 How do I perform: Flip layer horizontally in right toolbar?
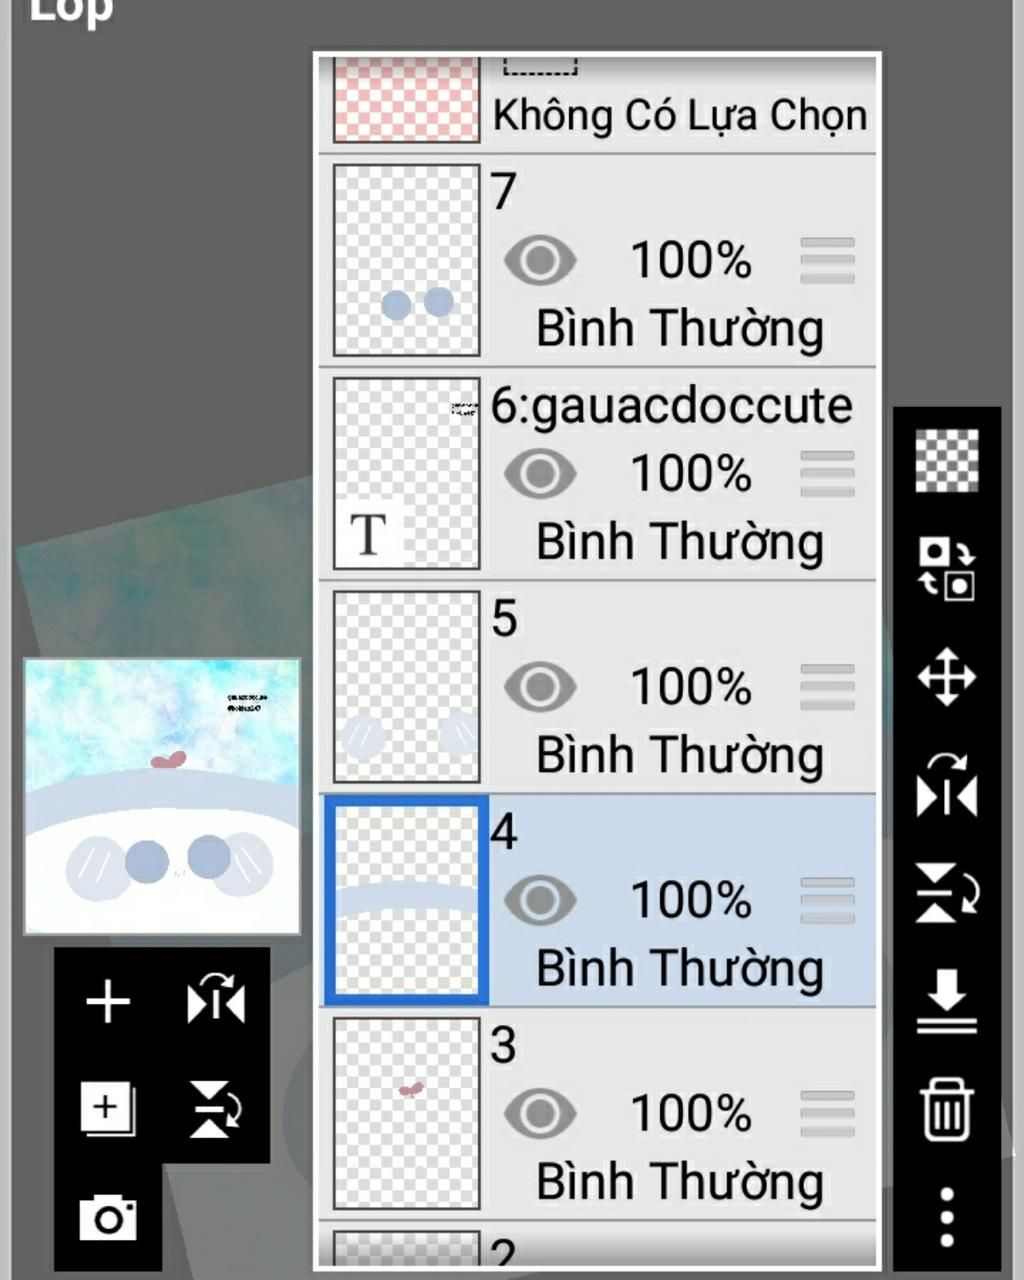coord(946,785)
